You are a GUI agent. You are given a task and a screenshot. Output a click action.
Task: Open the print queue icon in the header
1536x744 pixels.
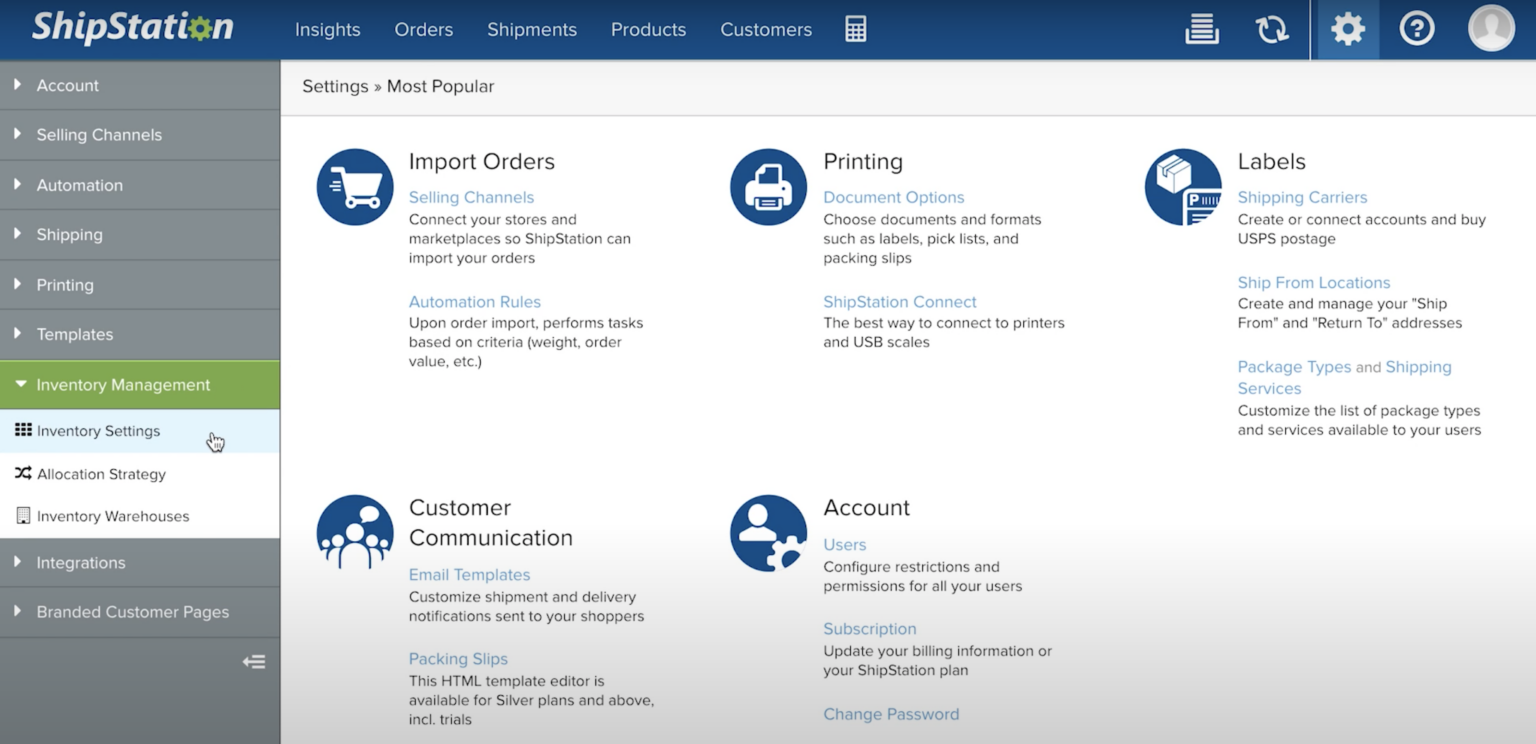pos(1201,29)
